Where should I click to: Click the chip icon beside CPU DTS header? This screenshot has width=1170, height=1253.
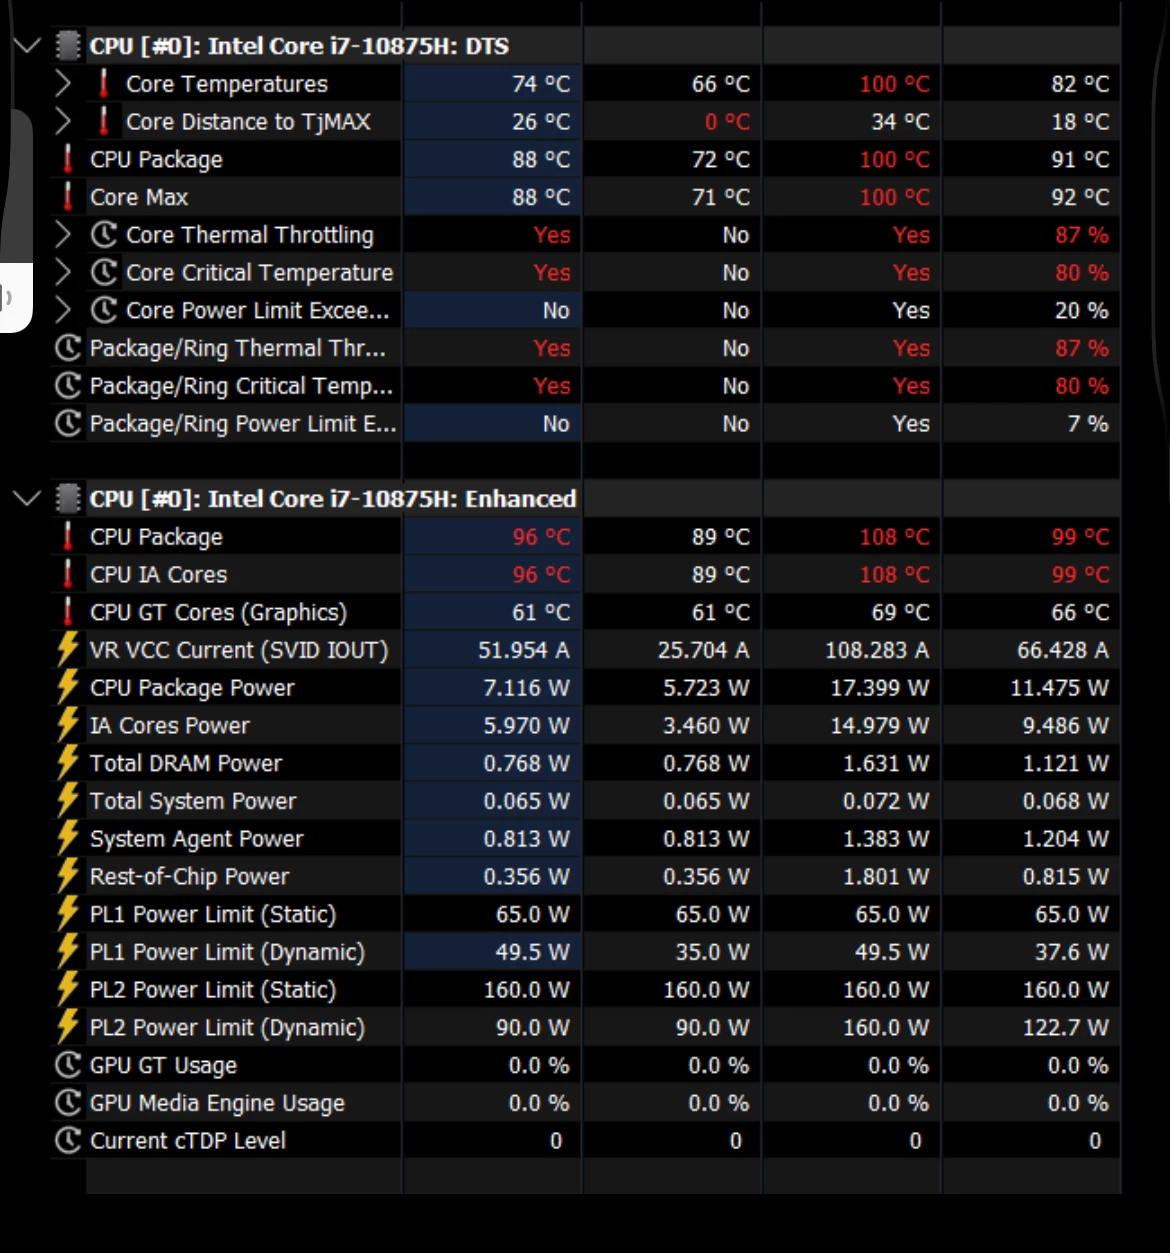pos(68,46)
